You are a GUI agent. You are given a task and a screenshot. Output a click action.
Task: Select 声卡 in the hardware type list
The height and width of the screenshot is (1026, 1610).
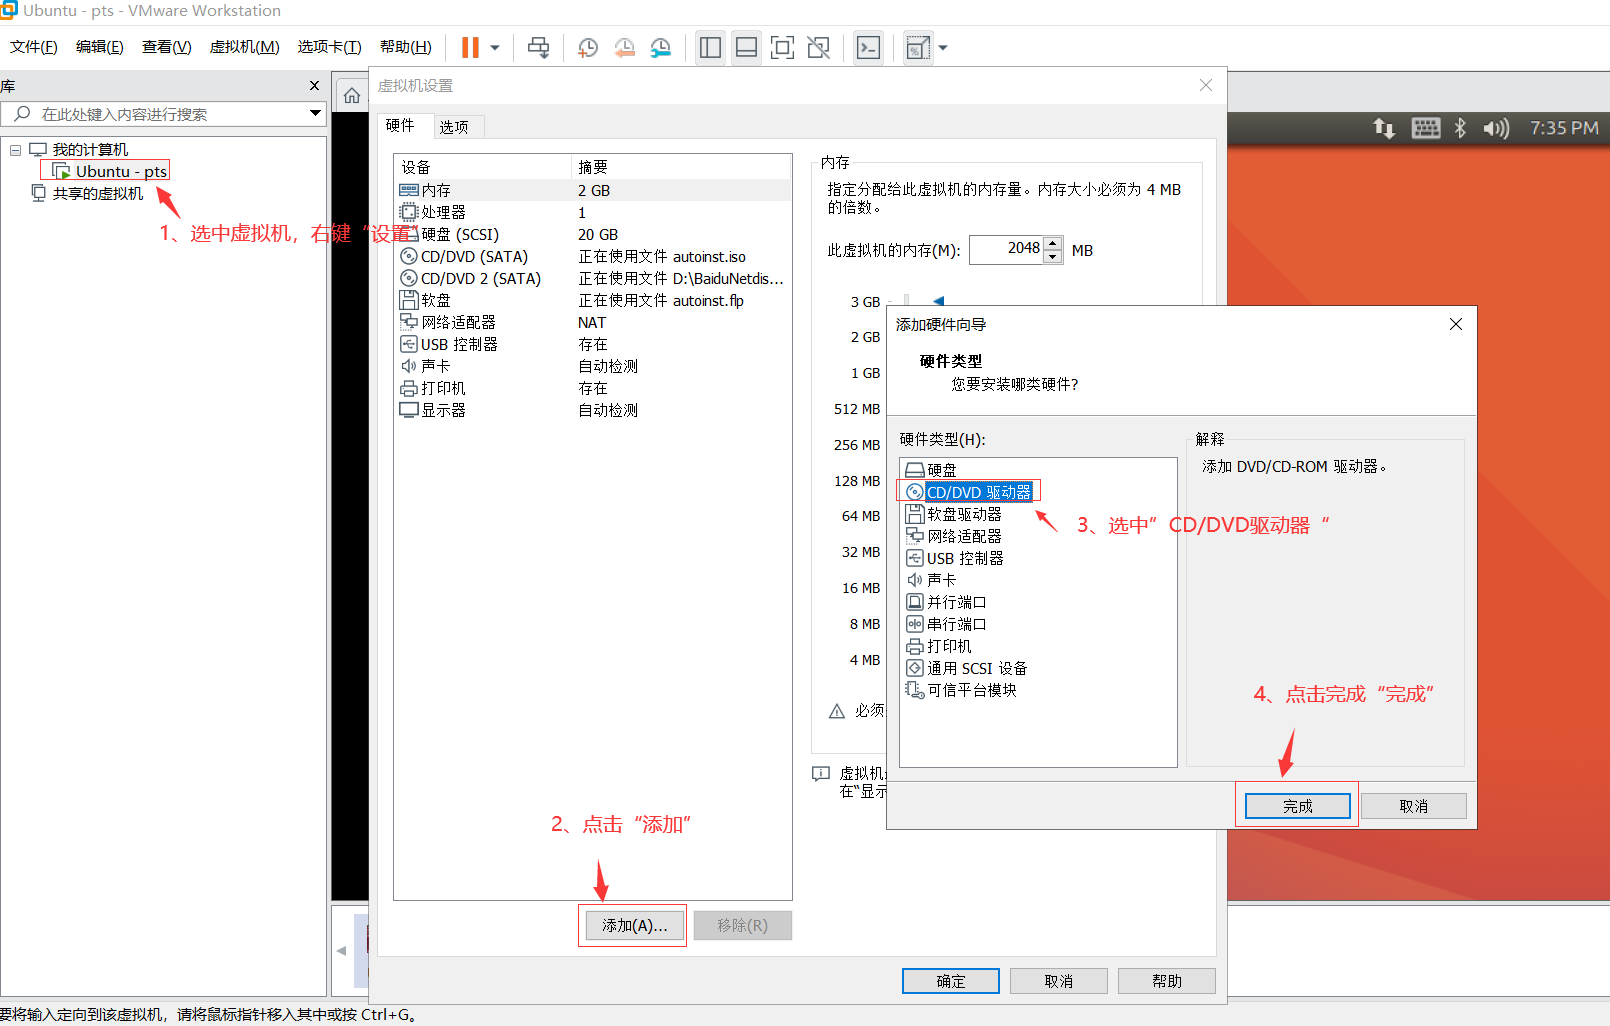pyautogui.click(x=941, y=579)
